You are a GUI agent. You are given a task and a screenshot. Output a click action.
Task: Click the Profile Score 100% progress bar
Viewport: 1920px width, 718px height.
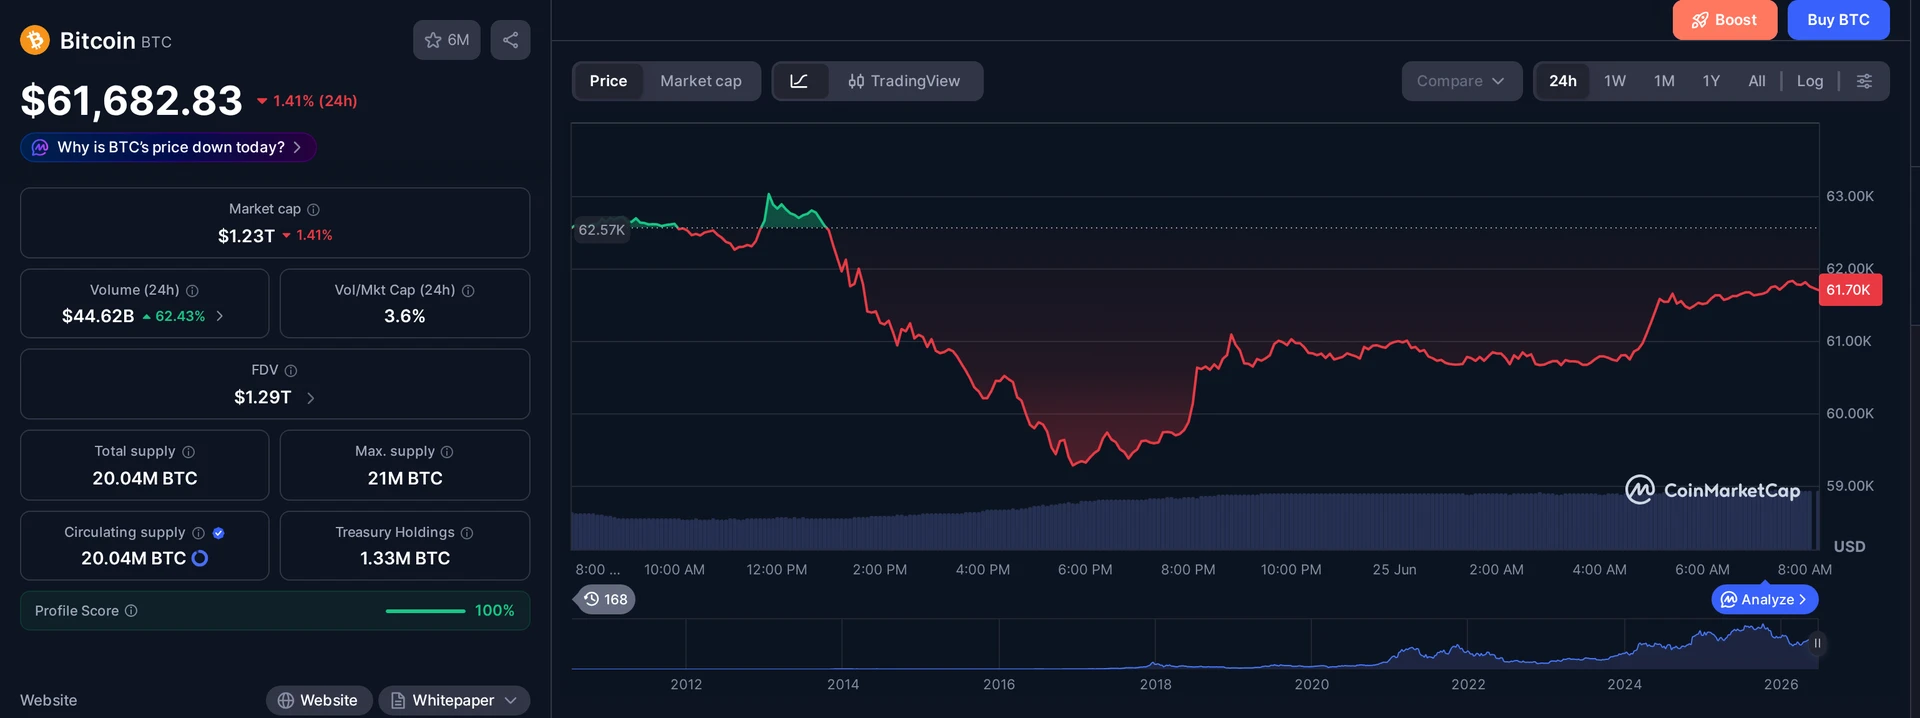[425, 611]
